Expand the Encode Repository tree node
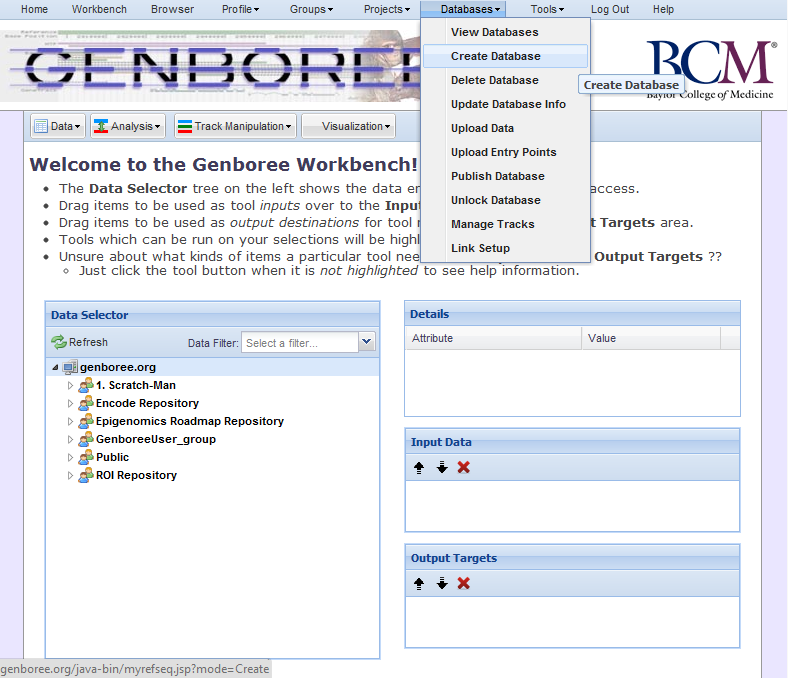Image resolution: width=788 pixels, height=678 pixels. 70,404
